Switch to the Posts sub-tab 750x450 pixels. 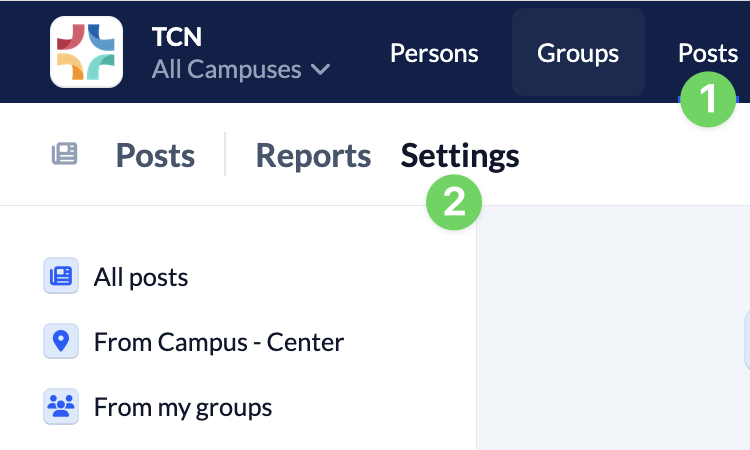click(x=155, y=155)
